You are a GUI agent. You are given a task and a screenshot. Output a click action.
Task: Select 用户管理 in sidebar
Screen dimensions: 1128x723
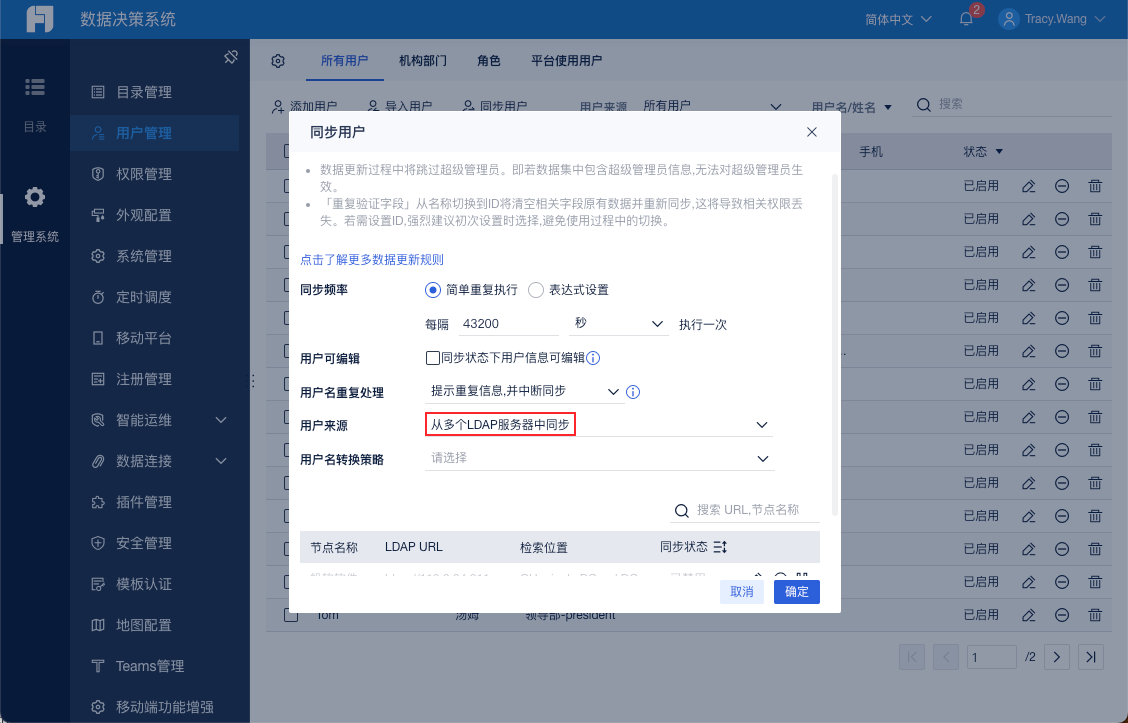[155, 133]
